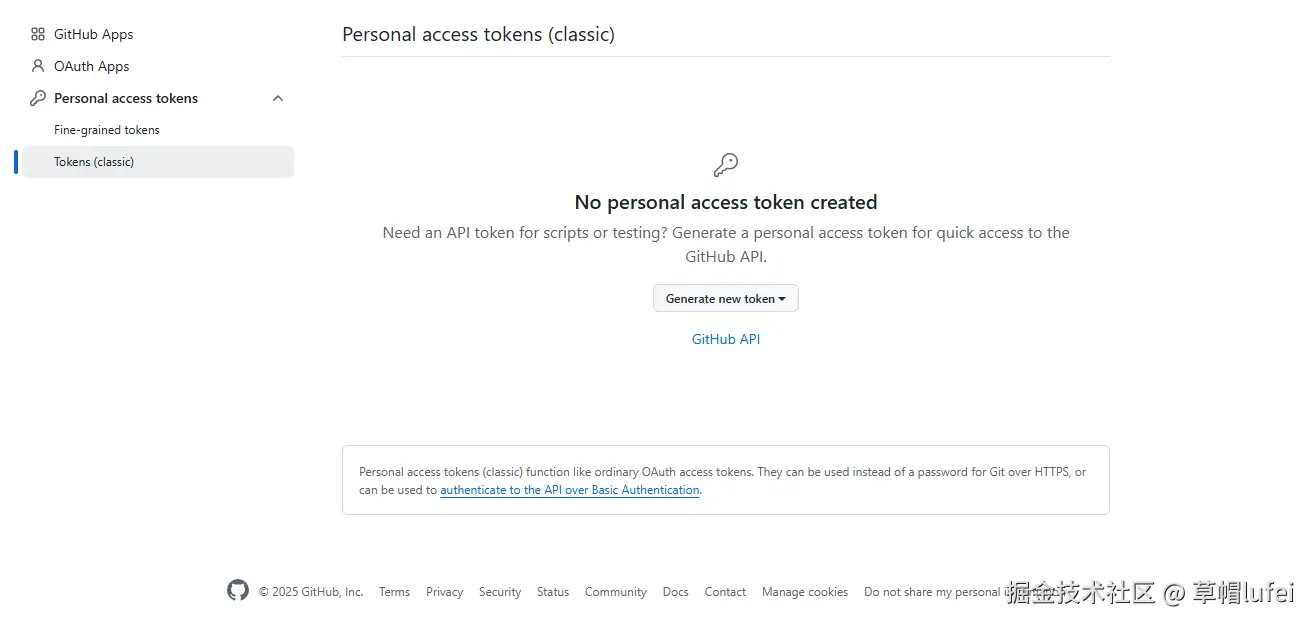
Task: Visit the Security footer link
Action: tap(500, 592)
